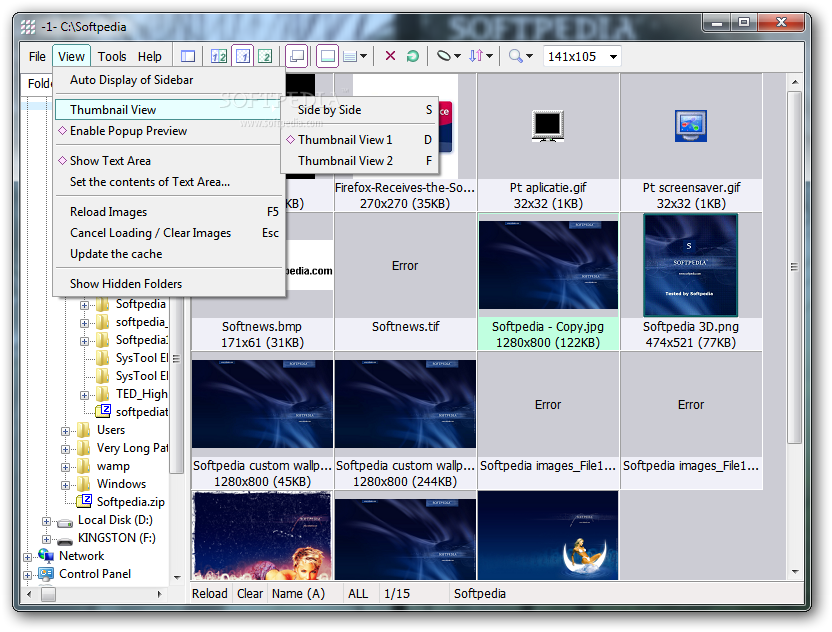Select the Pt screensaver.gif thumbnail
The image size is (832, 632).
click(691, 142)
